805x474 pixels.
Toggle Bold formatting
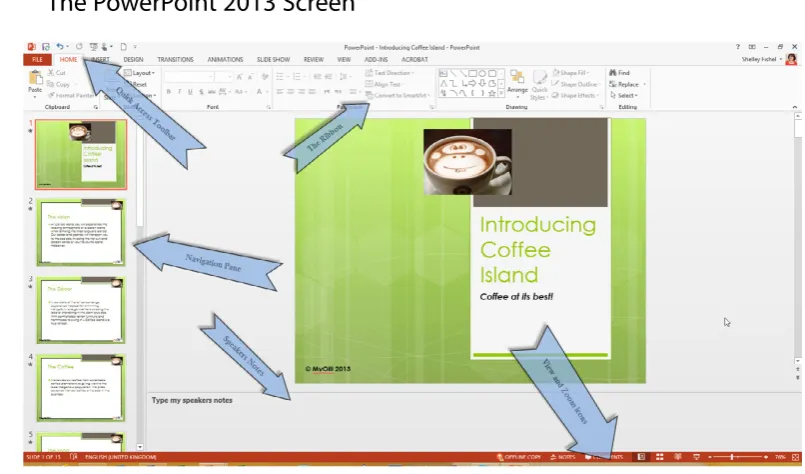(168, 92)
